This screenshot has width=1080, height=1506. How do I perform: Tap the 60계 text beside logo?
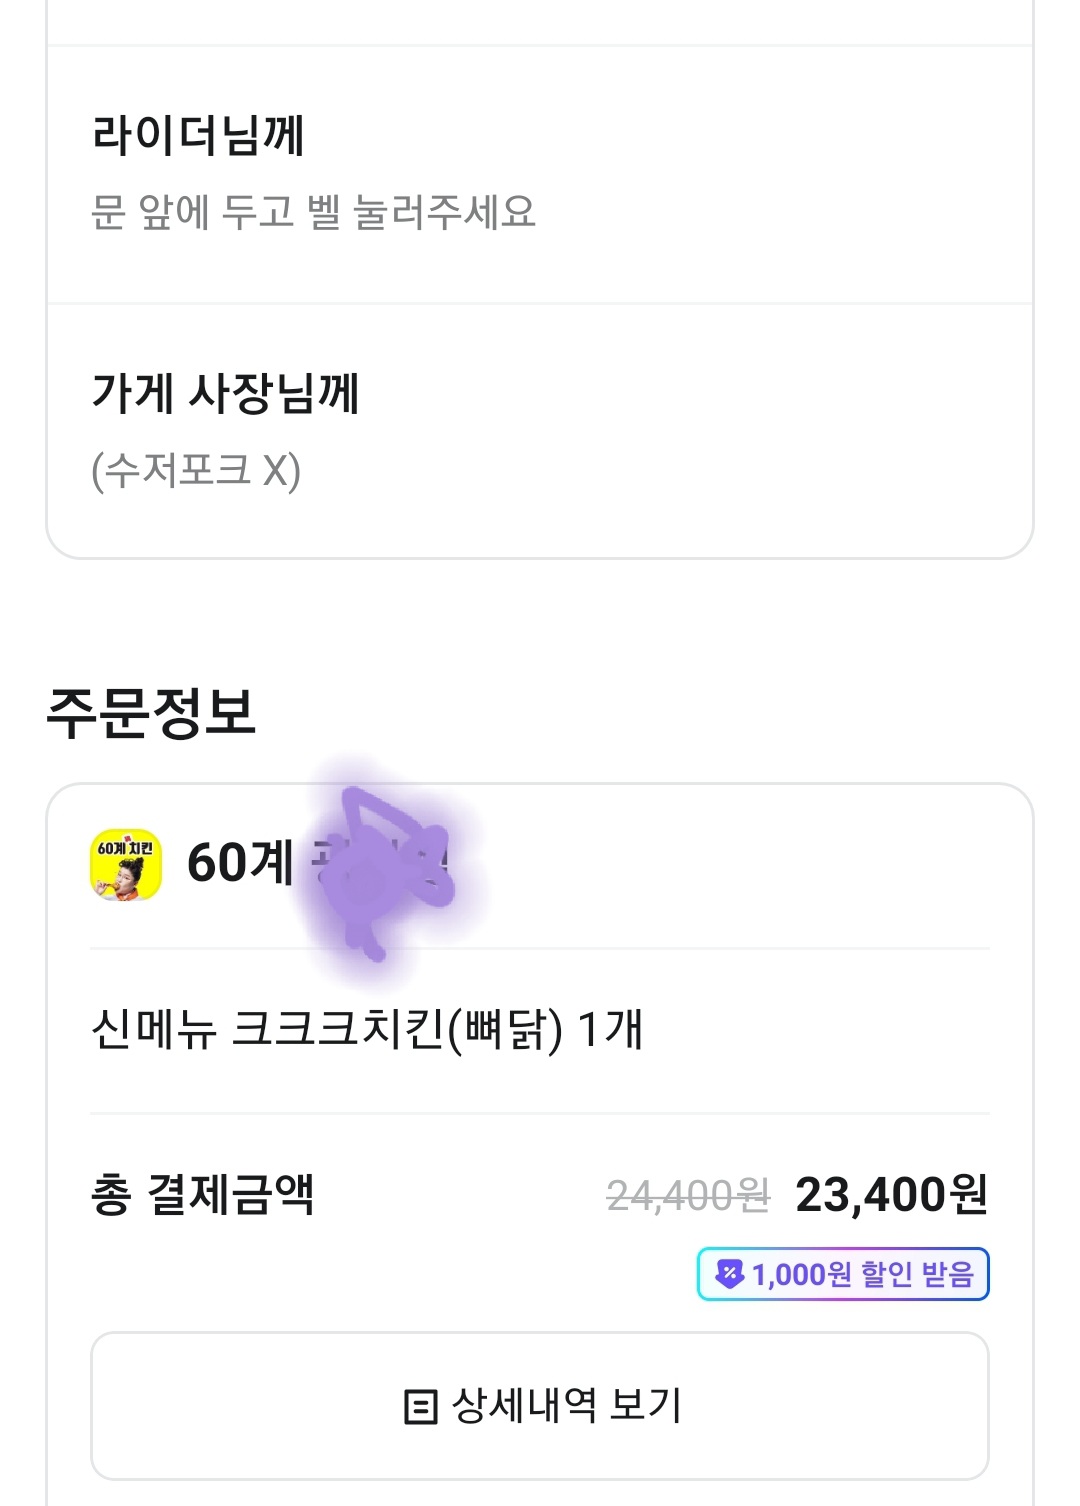pyautogui.click(x=240, y=863)
